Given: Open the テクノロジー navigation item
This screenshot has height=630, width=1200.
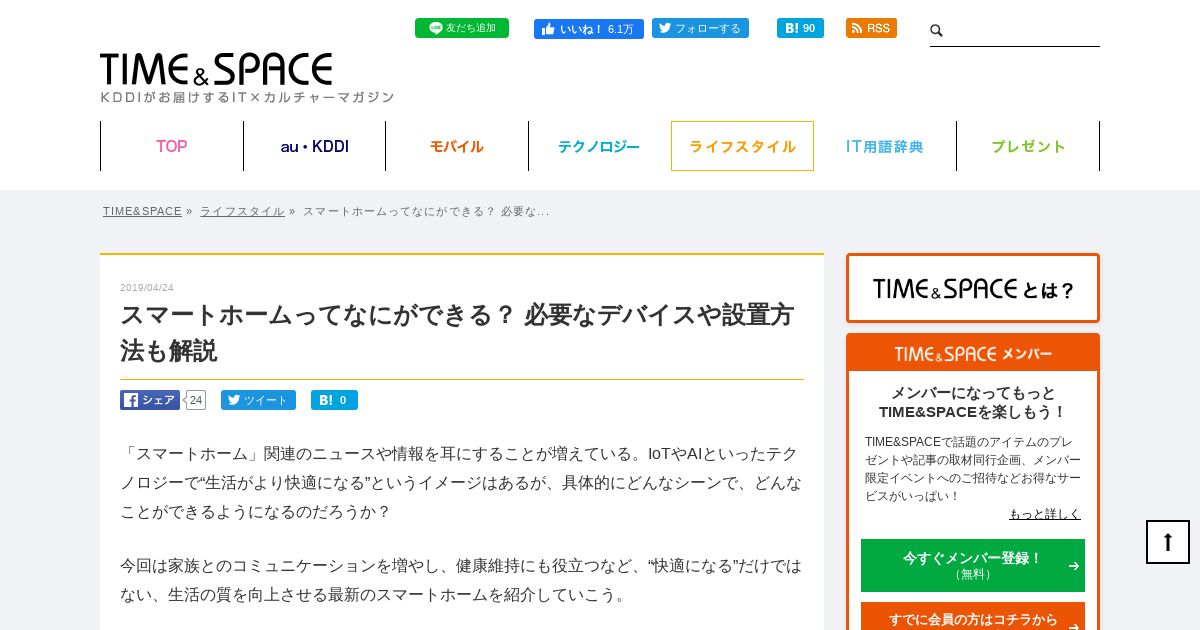Looking at the screenshot, I should point(599,146).
